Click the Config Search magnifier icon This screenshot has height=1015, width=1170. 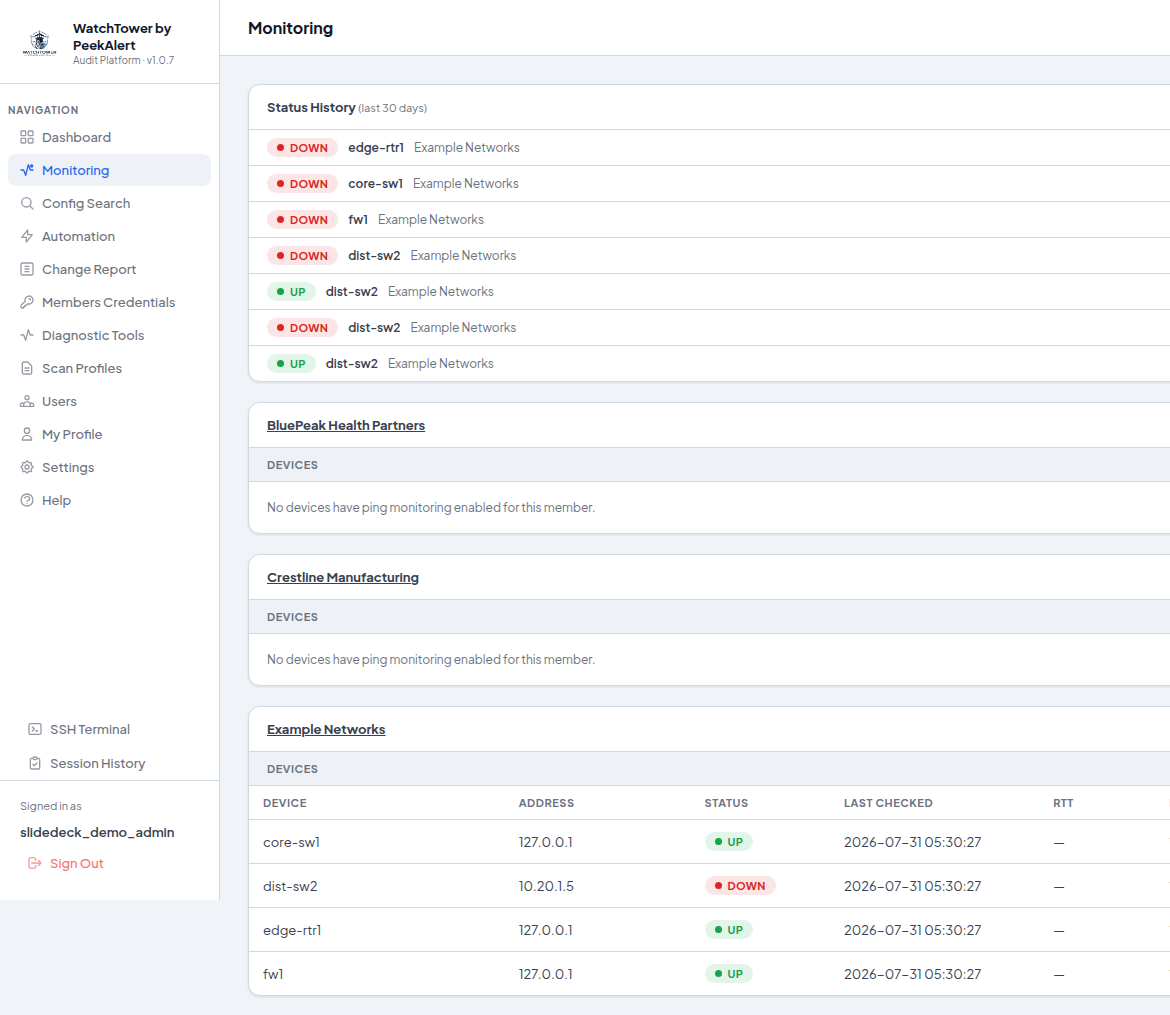(27, 203)
